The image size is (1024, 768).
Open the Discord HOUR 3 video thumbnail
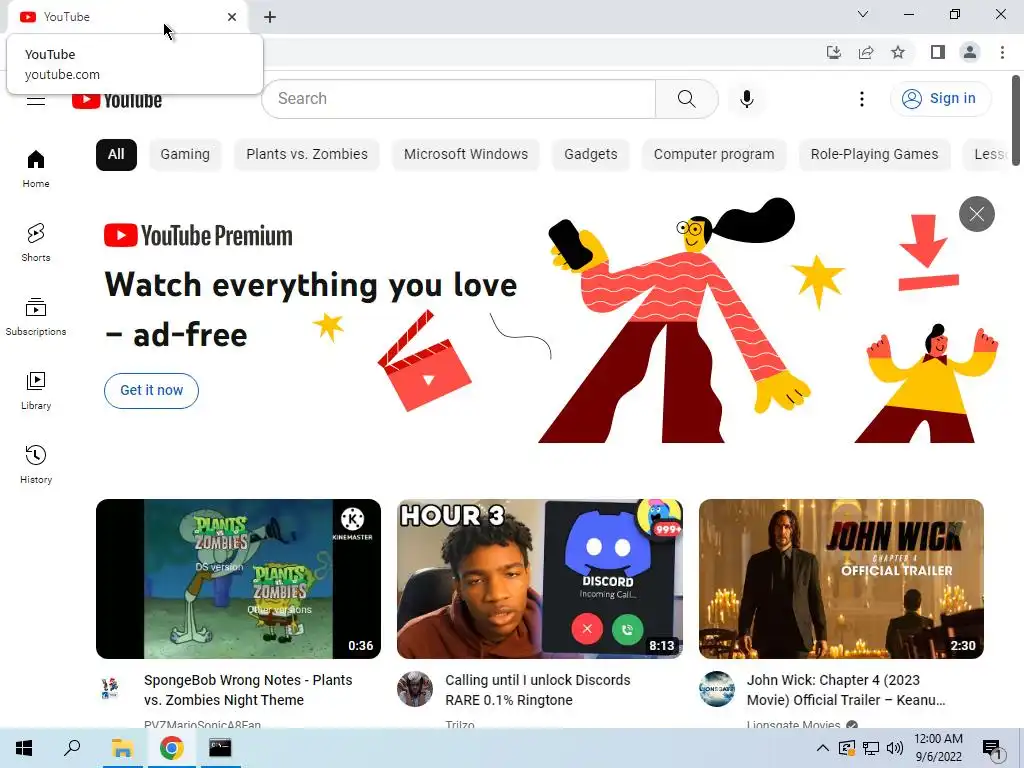[540, 579]
